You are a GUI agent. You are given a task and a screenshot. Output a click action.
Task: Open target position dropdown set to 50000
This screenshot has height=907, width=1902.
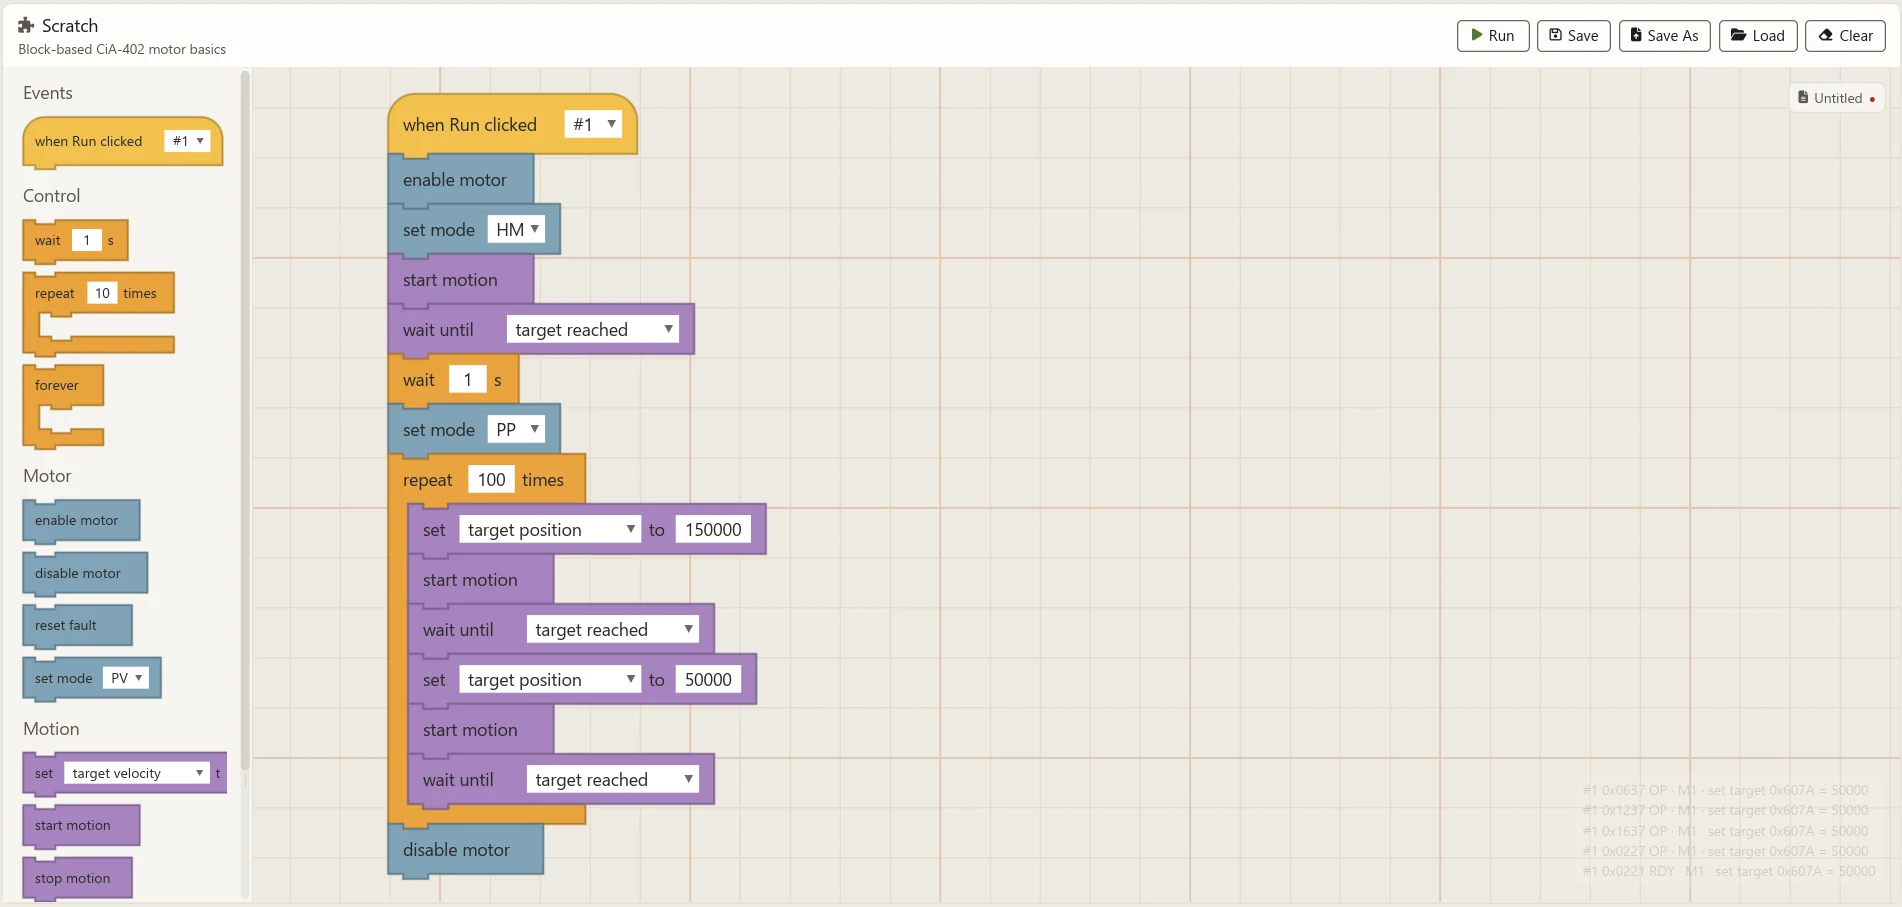(x=549, y=679)
